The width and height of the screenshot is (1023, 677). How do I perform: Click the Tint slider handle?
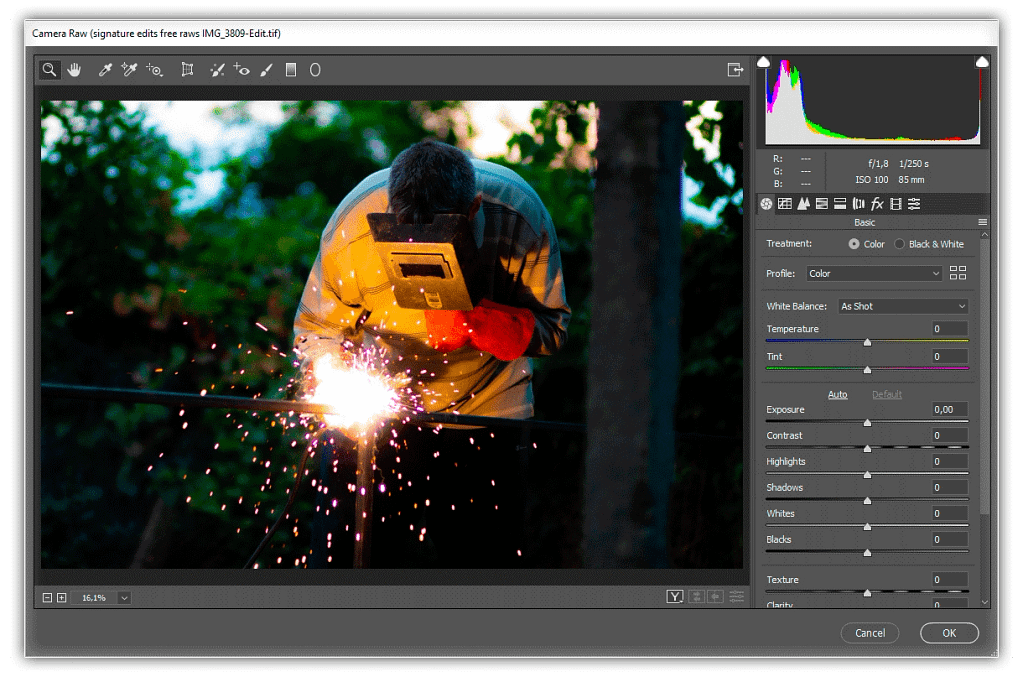867,370
